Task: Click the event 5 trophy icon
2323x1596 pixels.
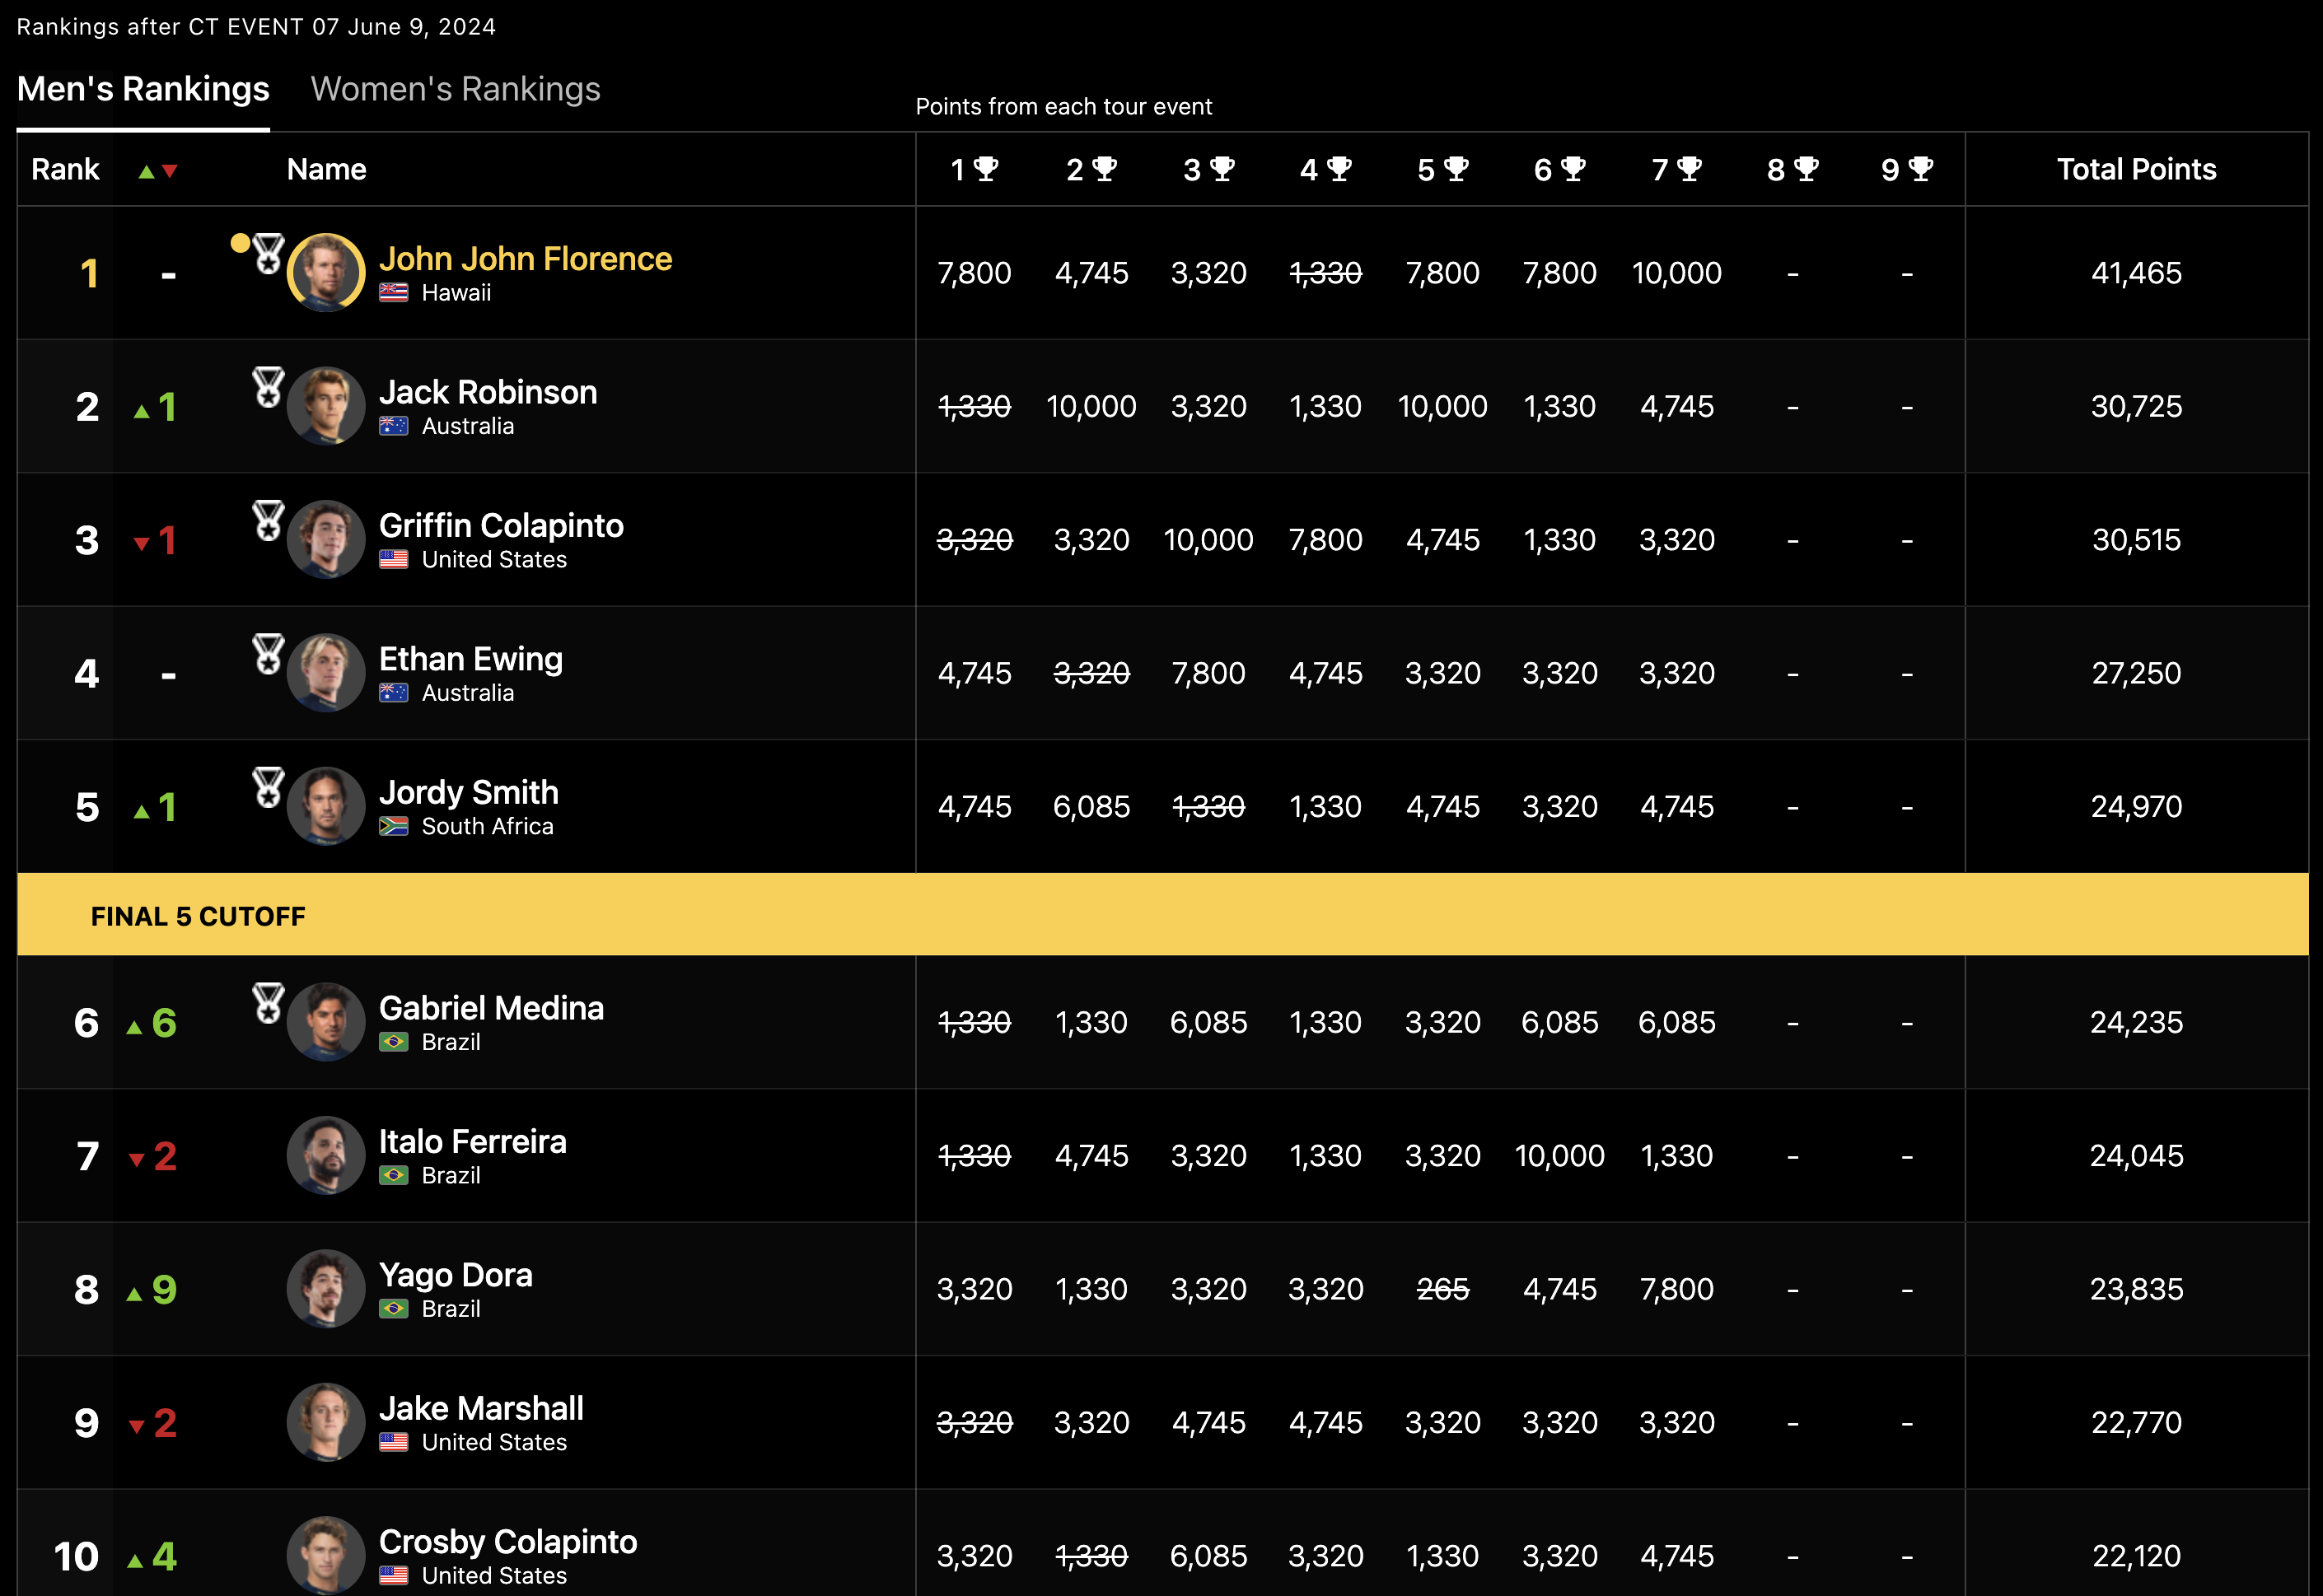Action: 1456,169
